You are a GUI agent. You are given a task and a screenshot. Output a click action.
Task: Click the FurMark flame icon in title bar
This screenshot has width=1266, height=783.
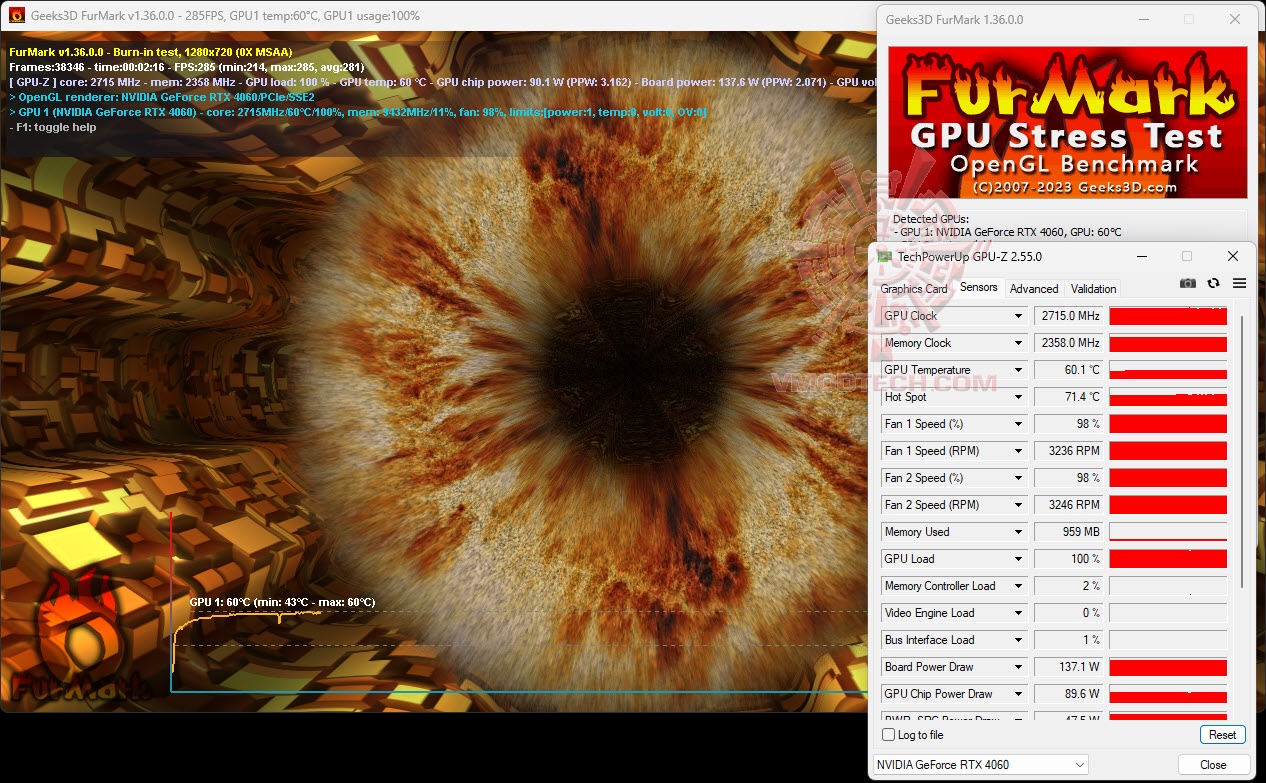point(16,16)
